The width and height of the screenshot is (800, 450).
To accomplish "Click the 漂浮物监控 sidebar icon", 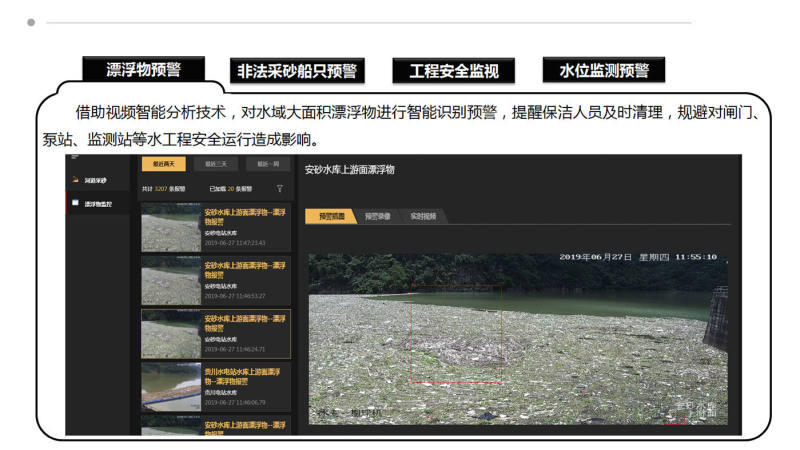I will coord(74,203).
